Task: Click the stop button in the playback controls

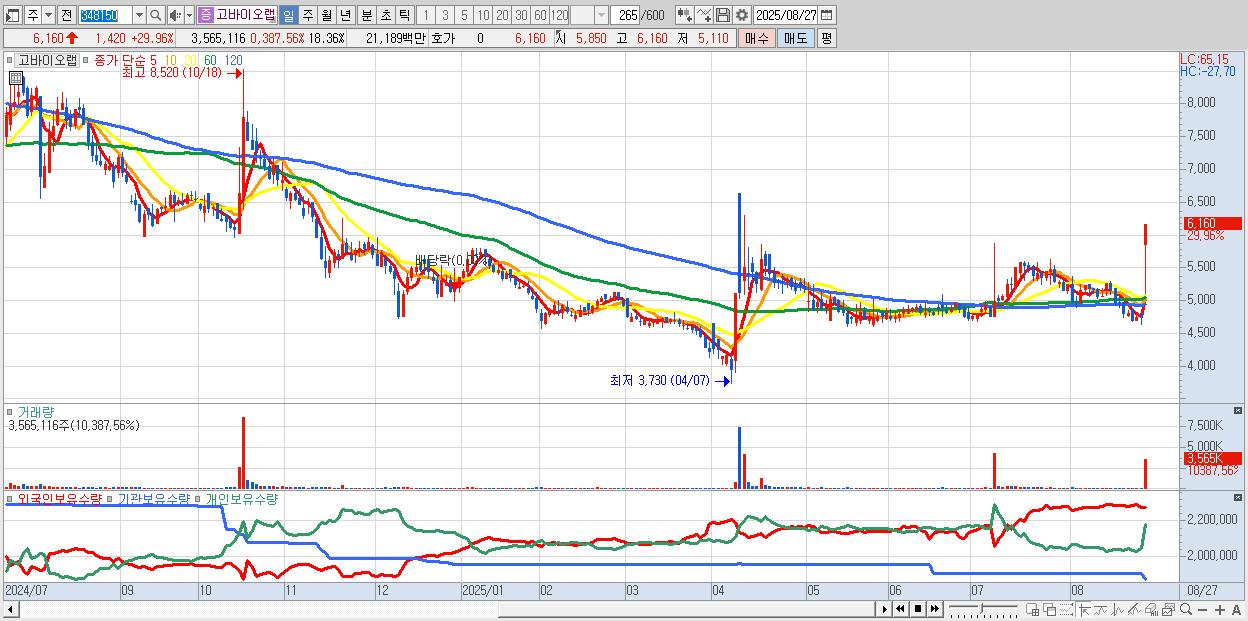Action: pyautogui.click(x=918, y=609)
